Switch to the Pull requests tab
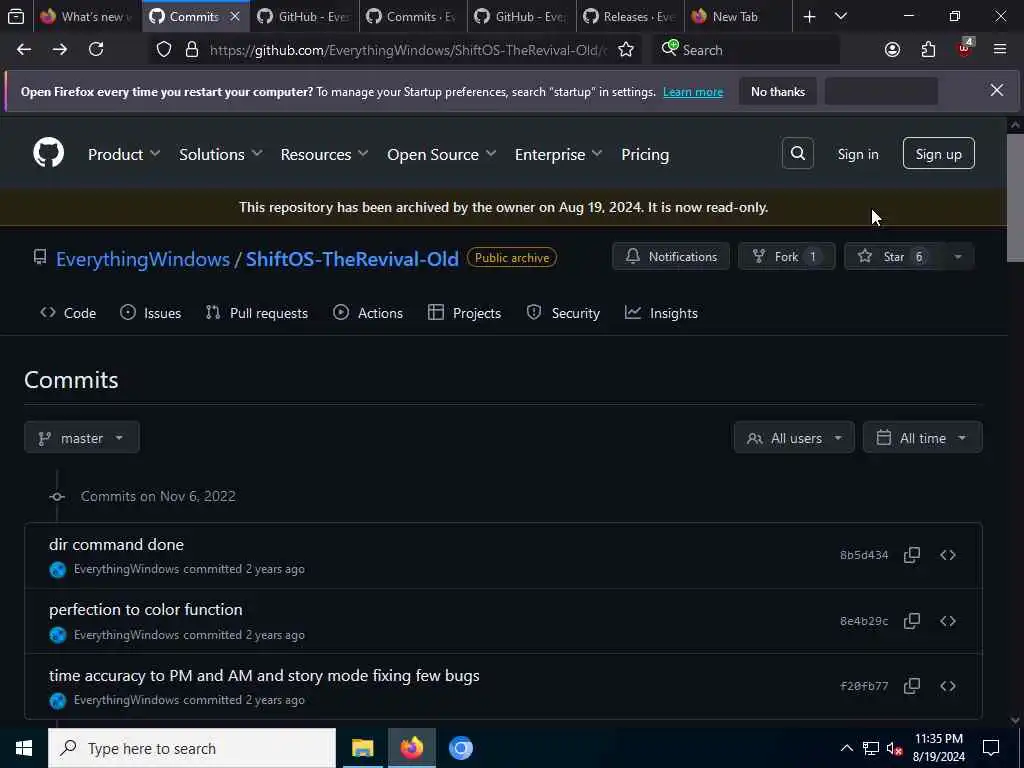This screenshot has height=768, width=1024. click(x=256, y=313)
